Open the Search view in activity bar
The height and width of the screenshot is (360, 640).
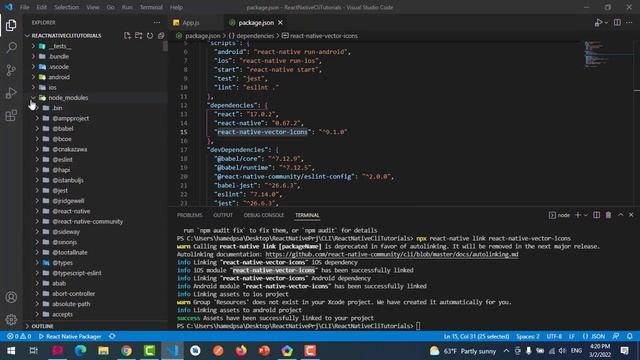[x=11, y=48]
